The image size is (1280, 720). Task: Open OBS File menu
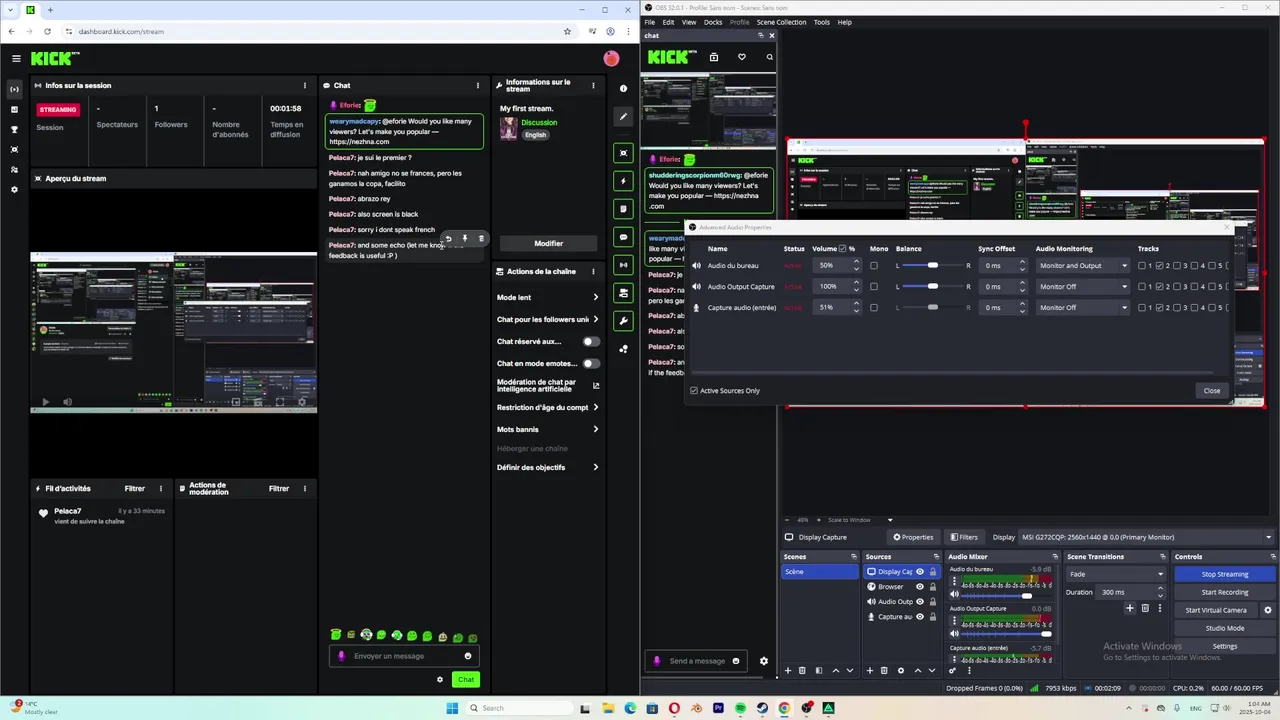650,22
